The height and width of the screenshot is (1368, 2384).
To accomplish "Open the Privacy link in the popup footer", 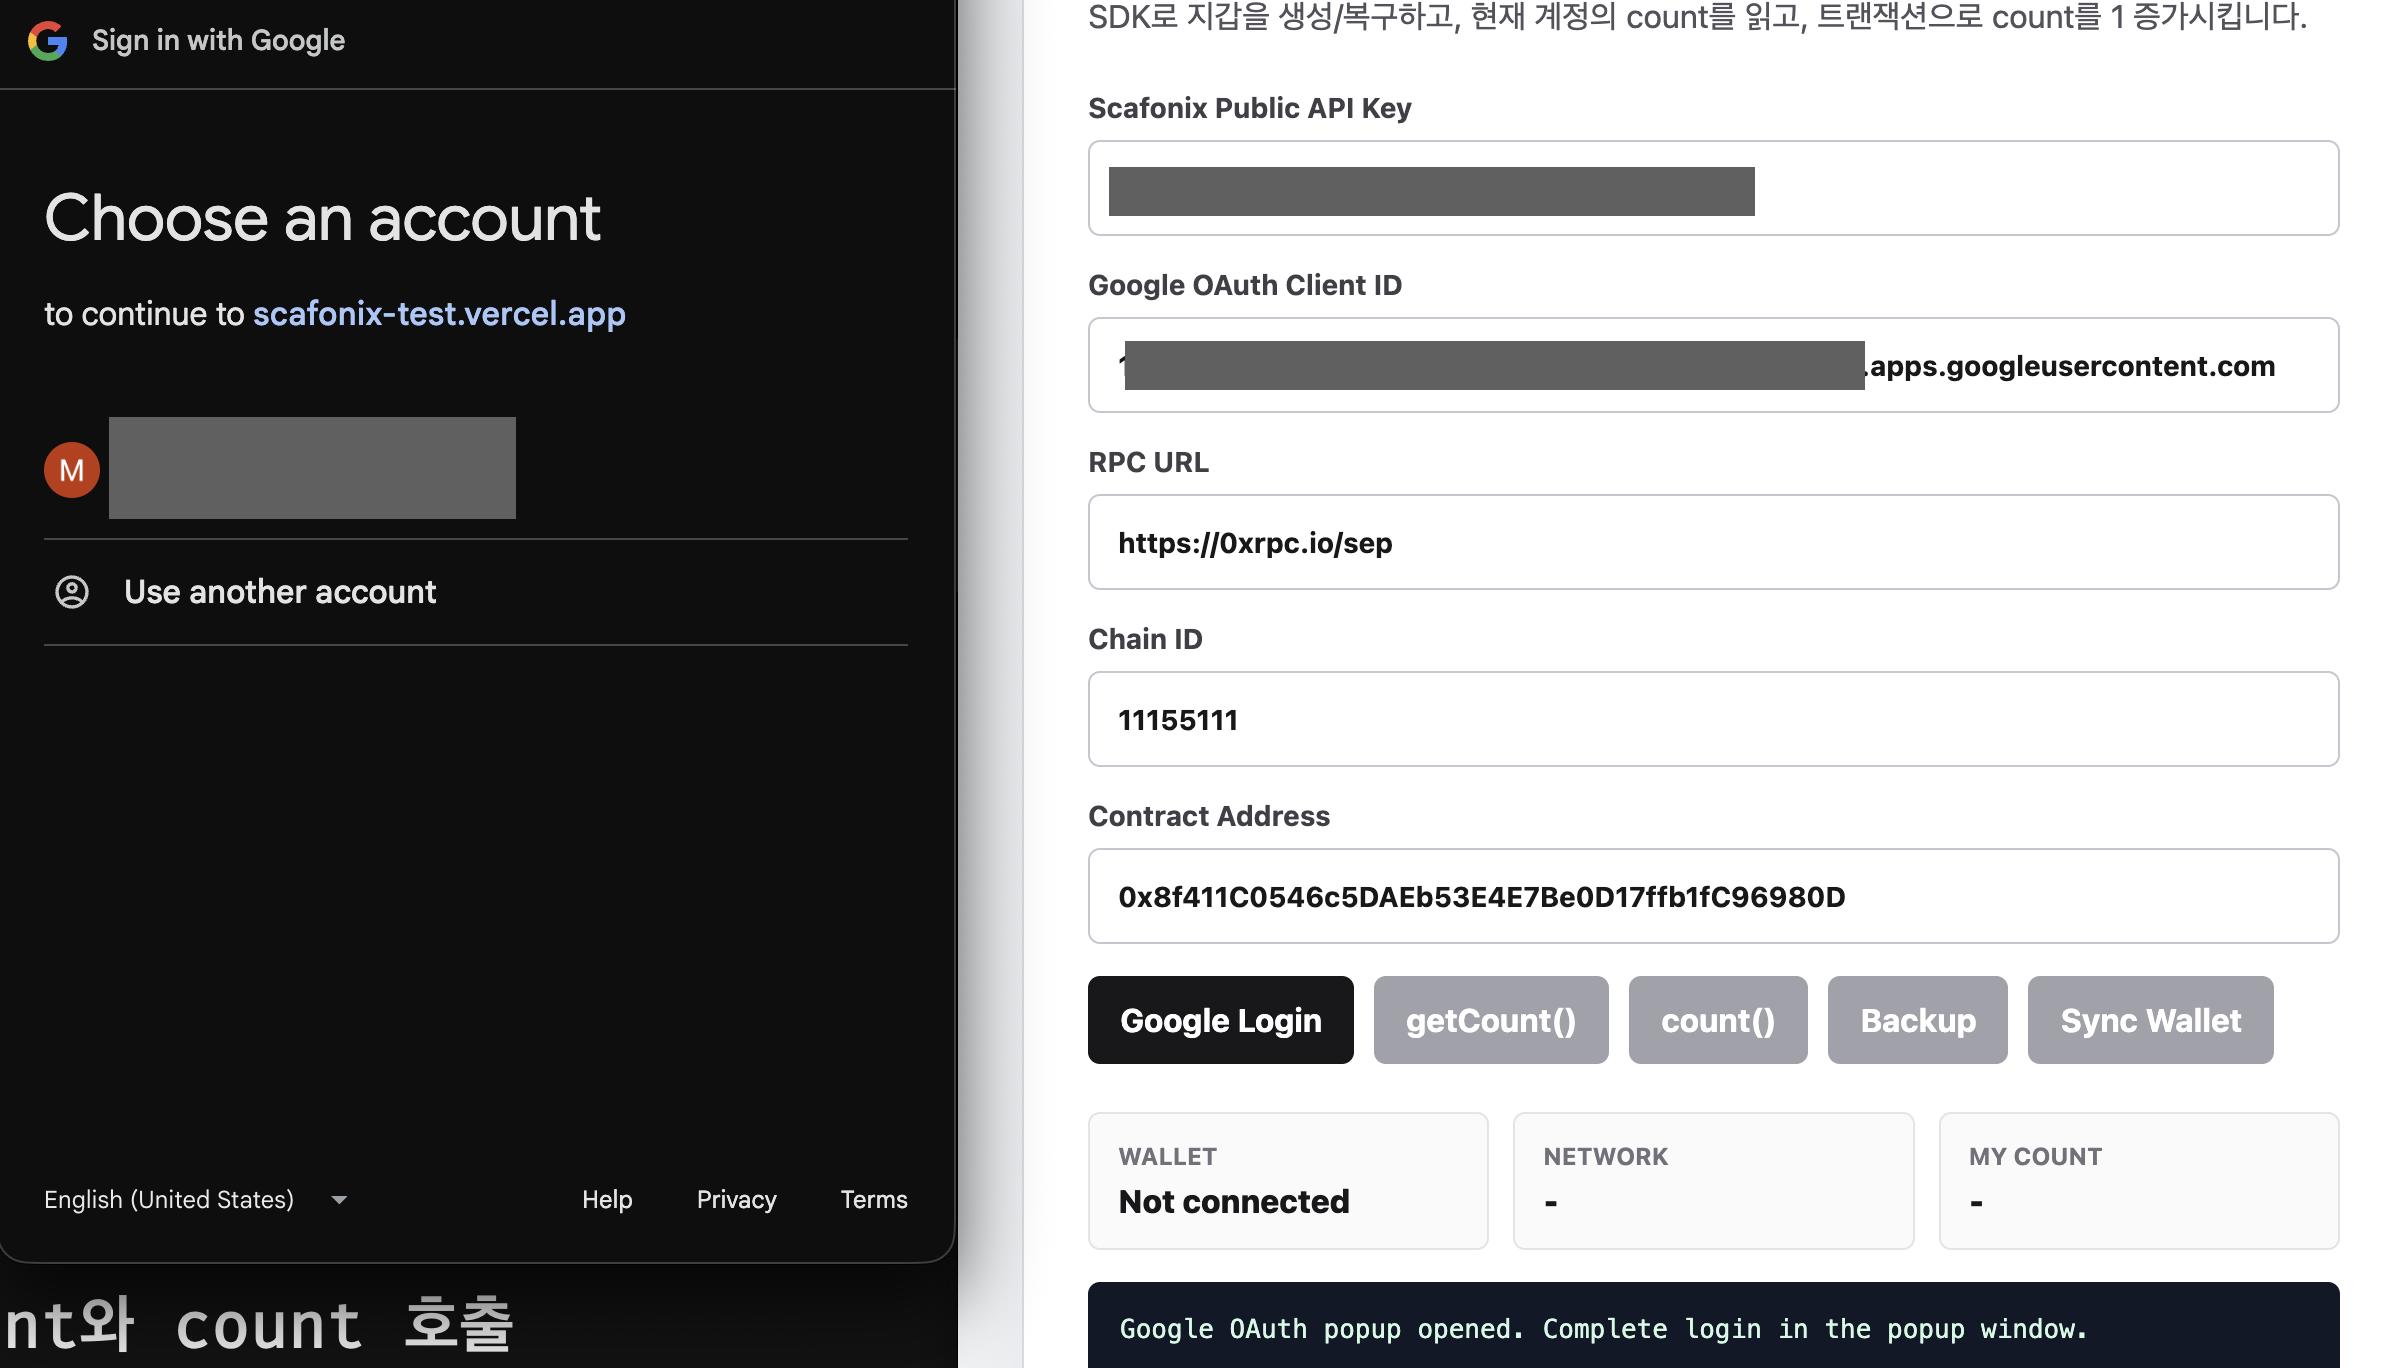I will (736, 1199).
